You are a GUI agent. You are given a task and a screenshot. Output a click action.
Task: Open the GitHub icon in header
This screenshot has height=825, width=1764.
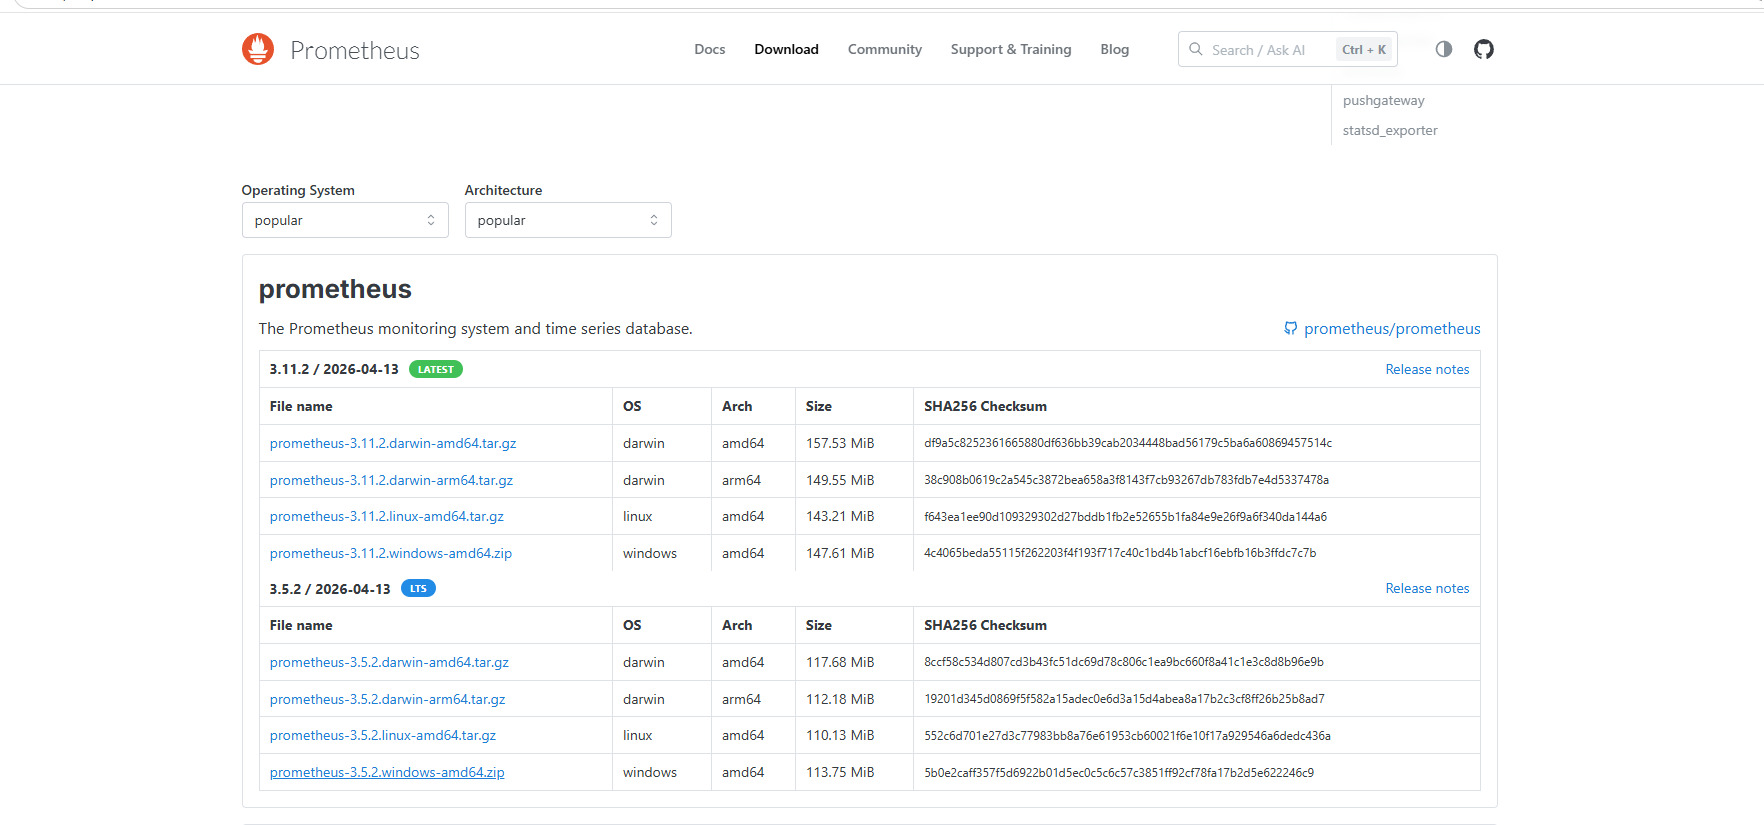[1484, 49]
